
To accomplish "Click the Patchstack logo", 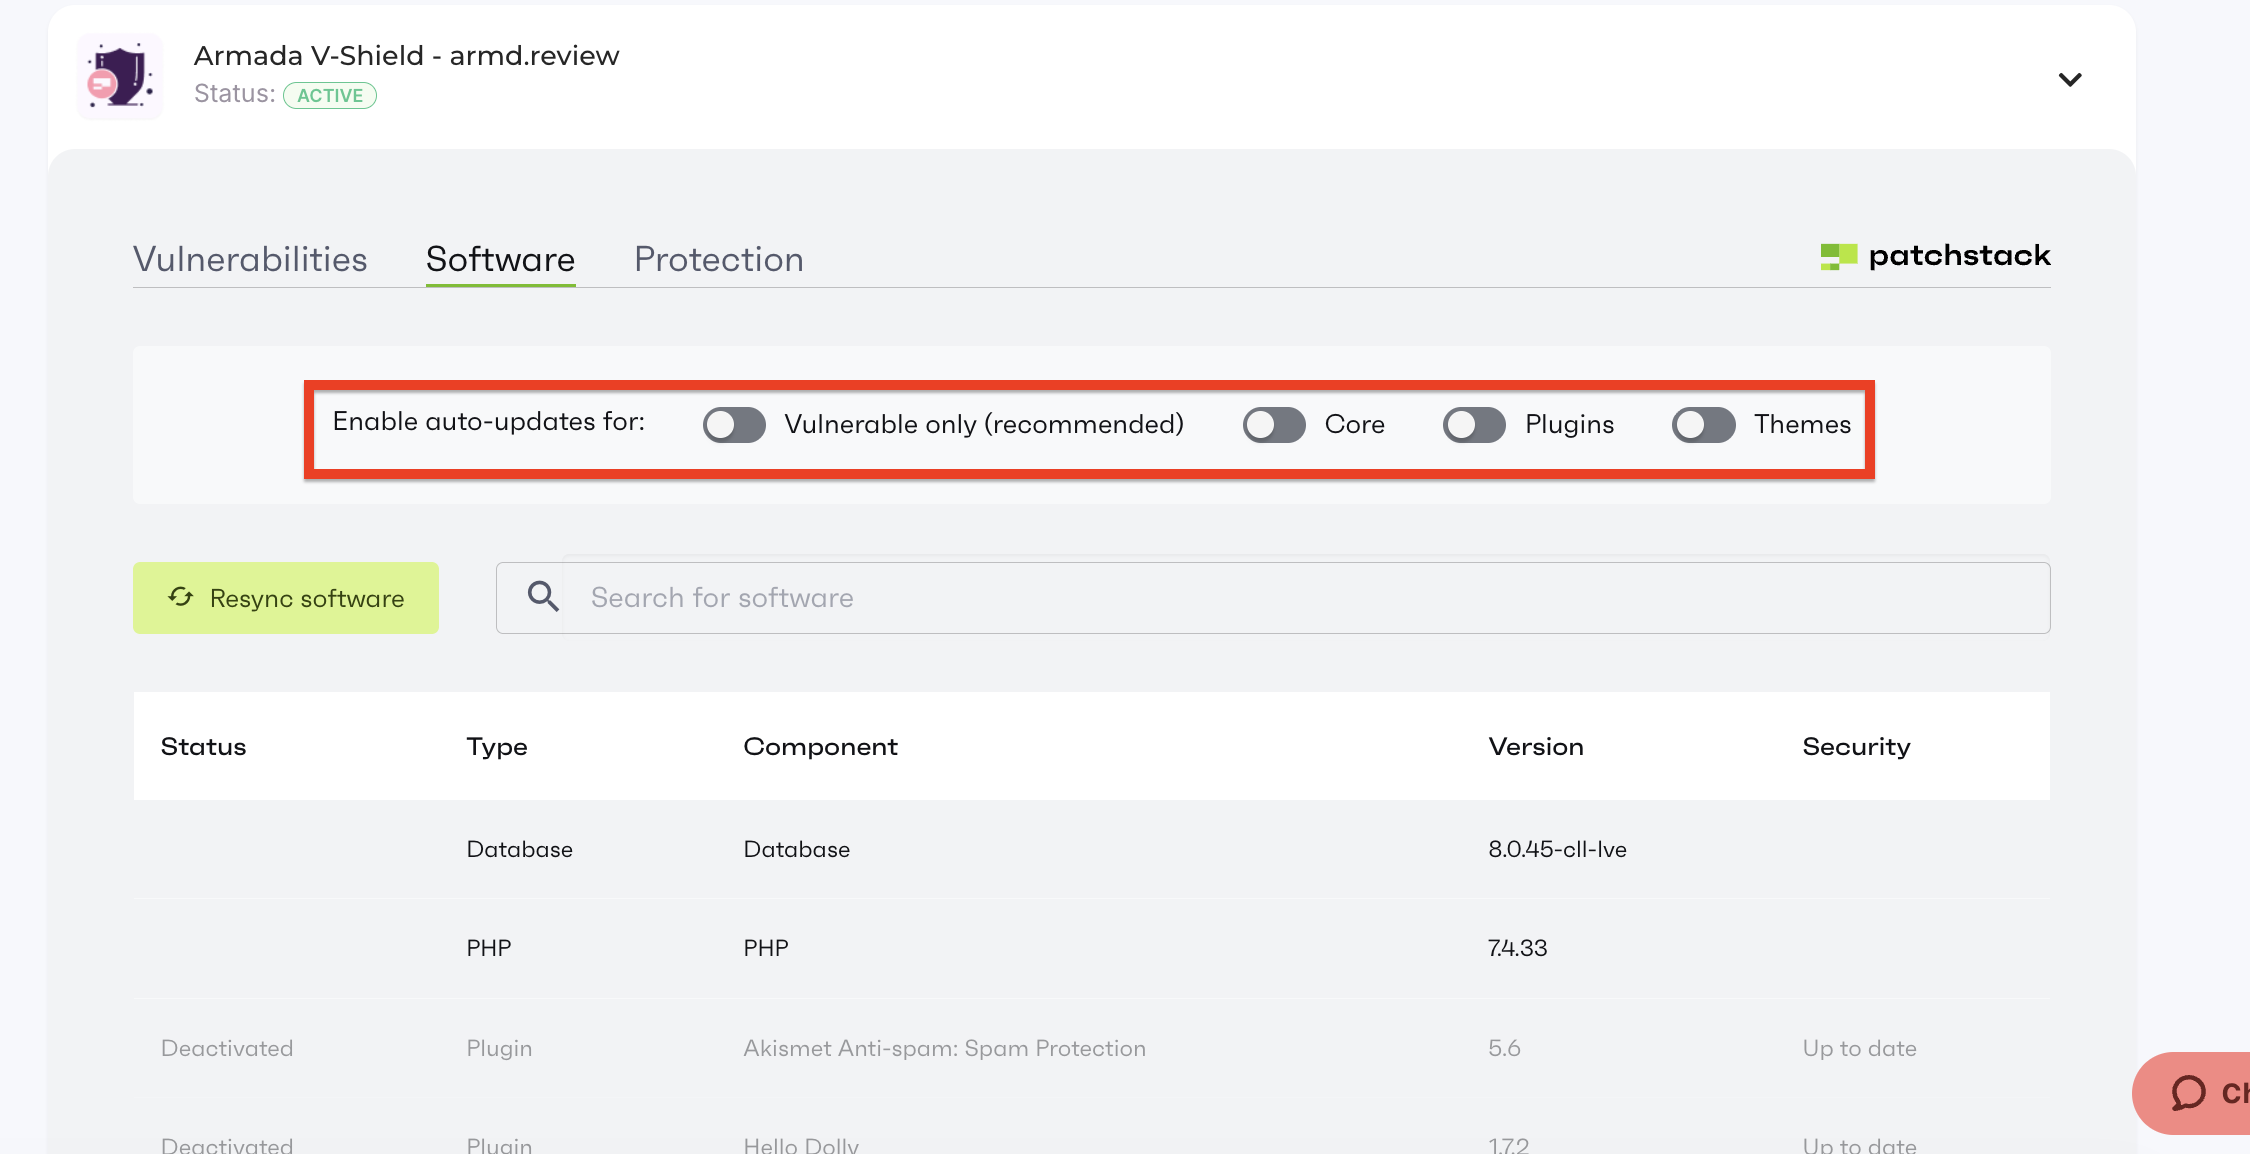I will click(x=1935, y=256).
